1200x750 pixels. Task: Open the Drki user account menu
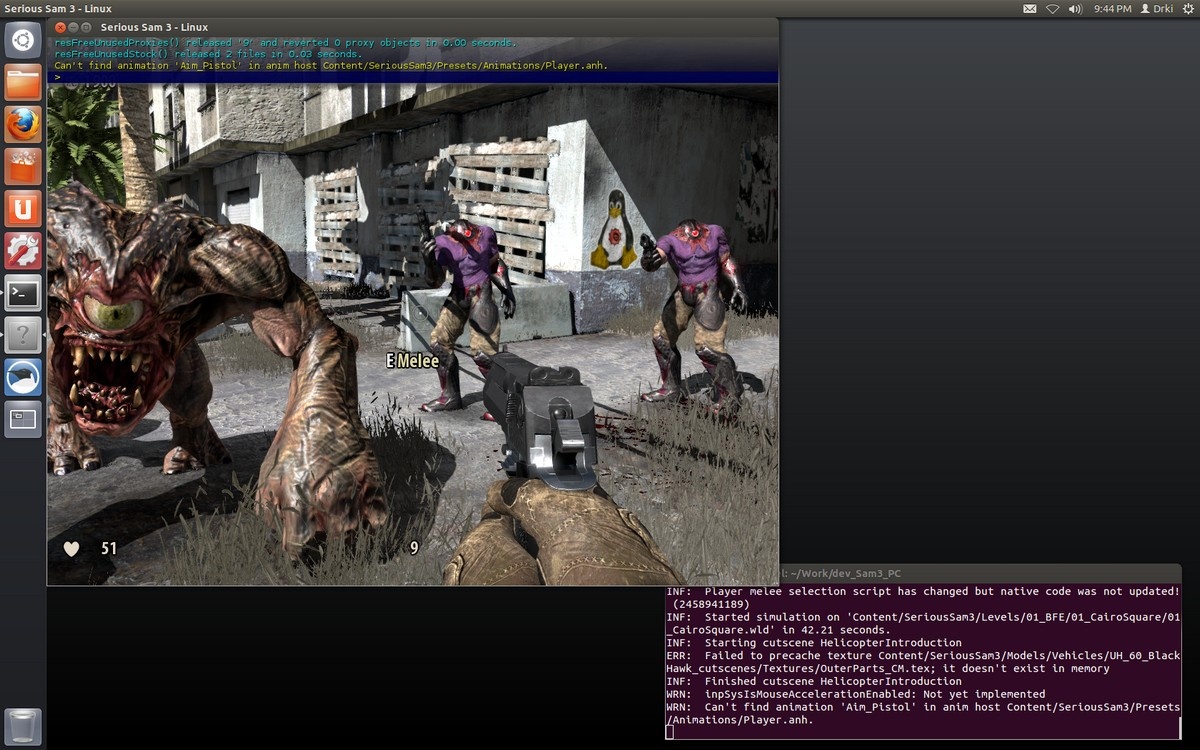pyautogui.click(x=1157, y=9)
